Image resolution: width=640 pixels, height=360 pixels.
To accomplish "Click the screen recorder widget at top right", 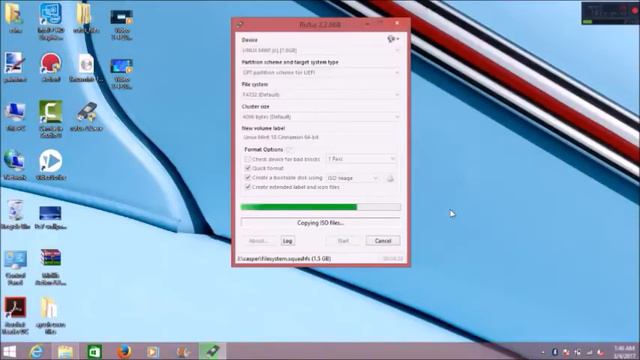I will coord(610,13).
